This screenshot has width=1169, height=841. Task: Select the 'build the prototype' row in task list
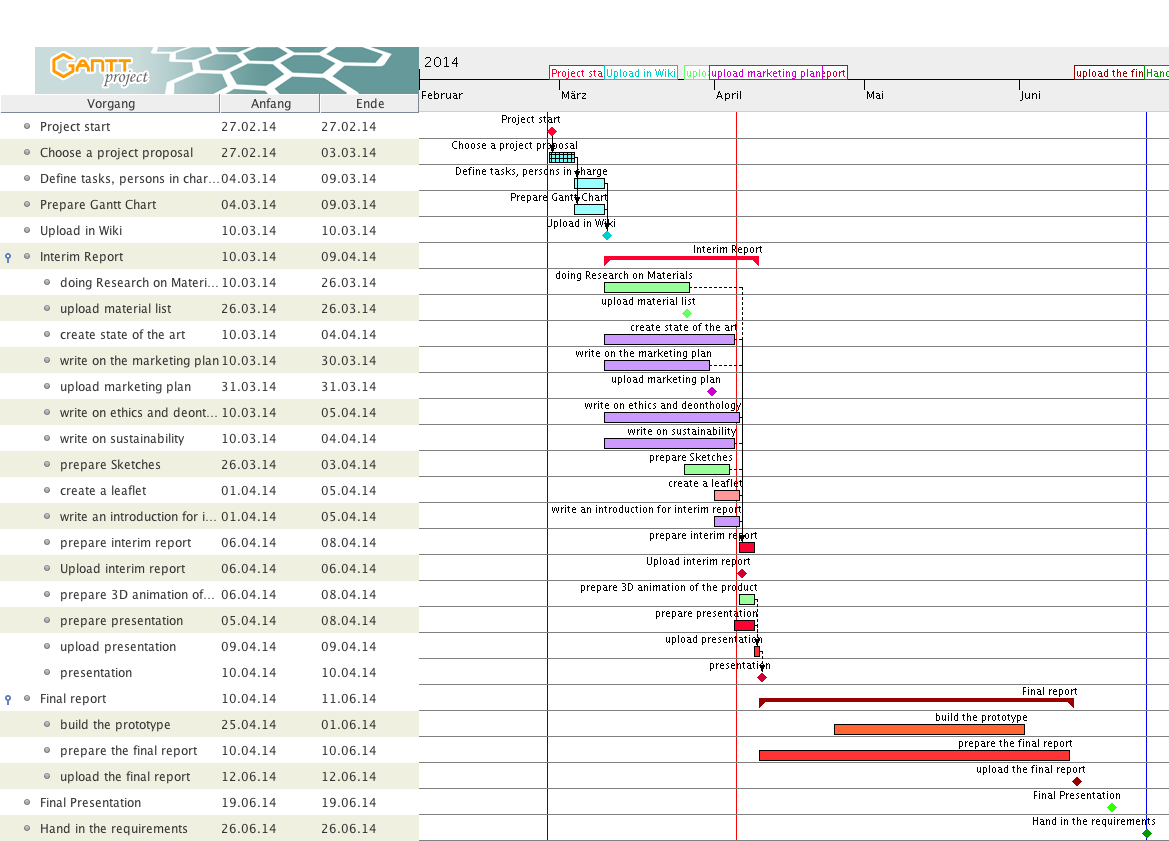pyautogui.click(x=115, y=725)
